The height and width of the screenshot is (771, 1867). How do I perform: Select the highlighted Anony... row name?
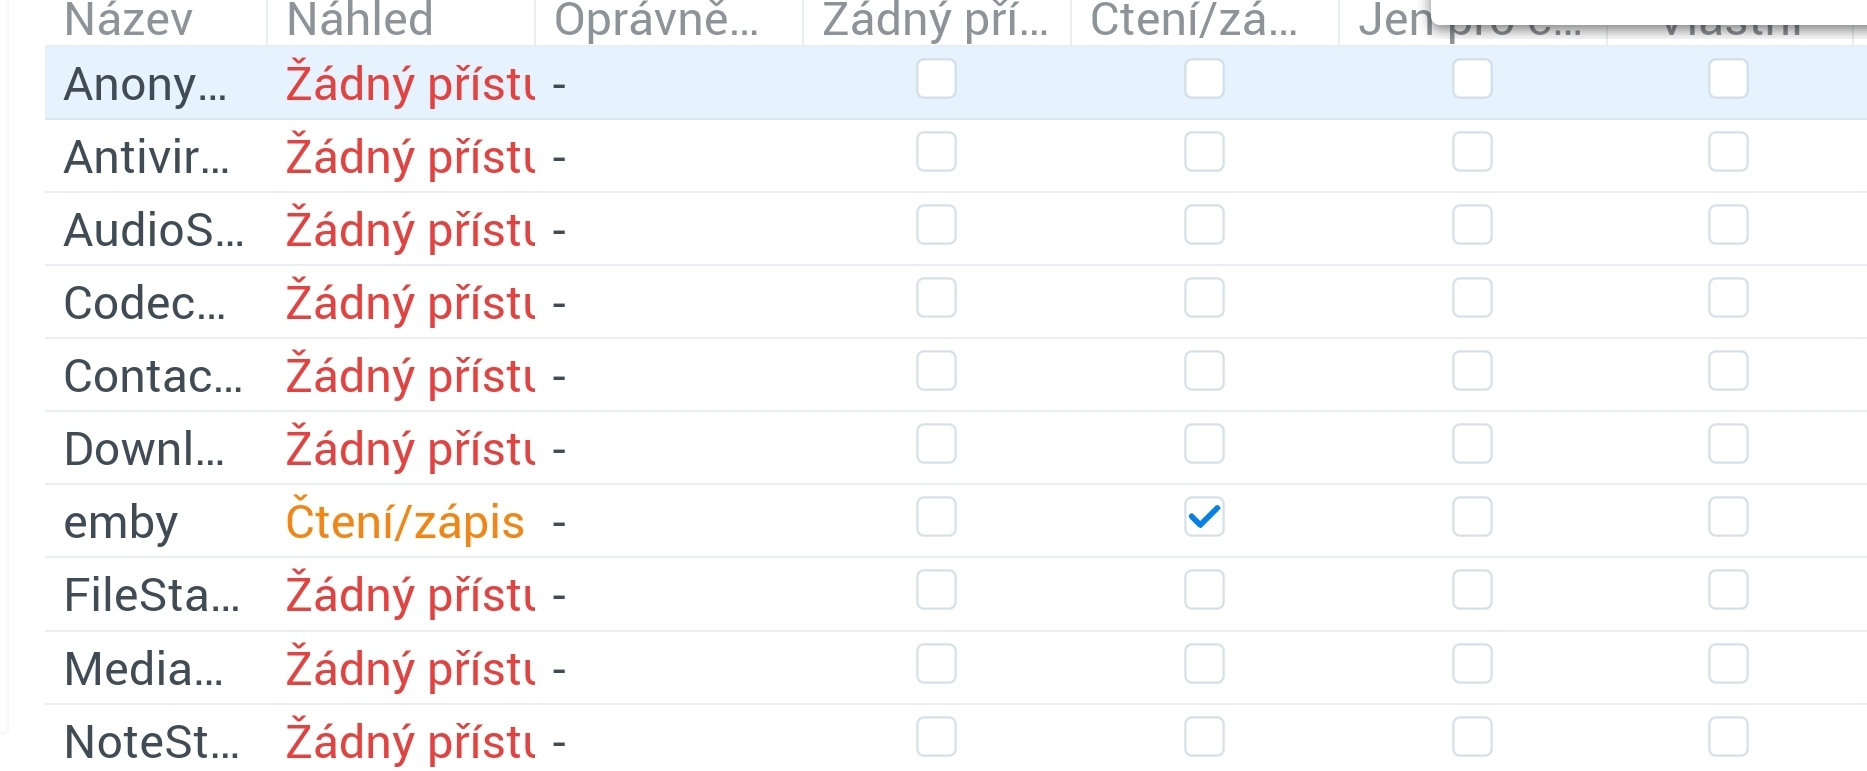pyautogui.click(x=145, y=85)
